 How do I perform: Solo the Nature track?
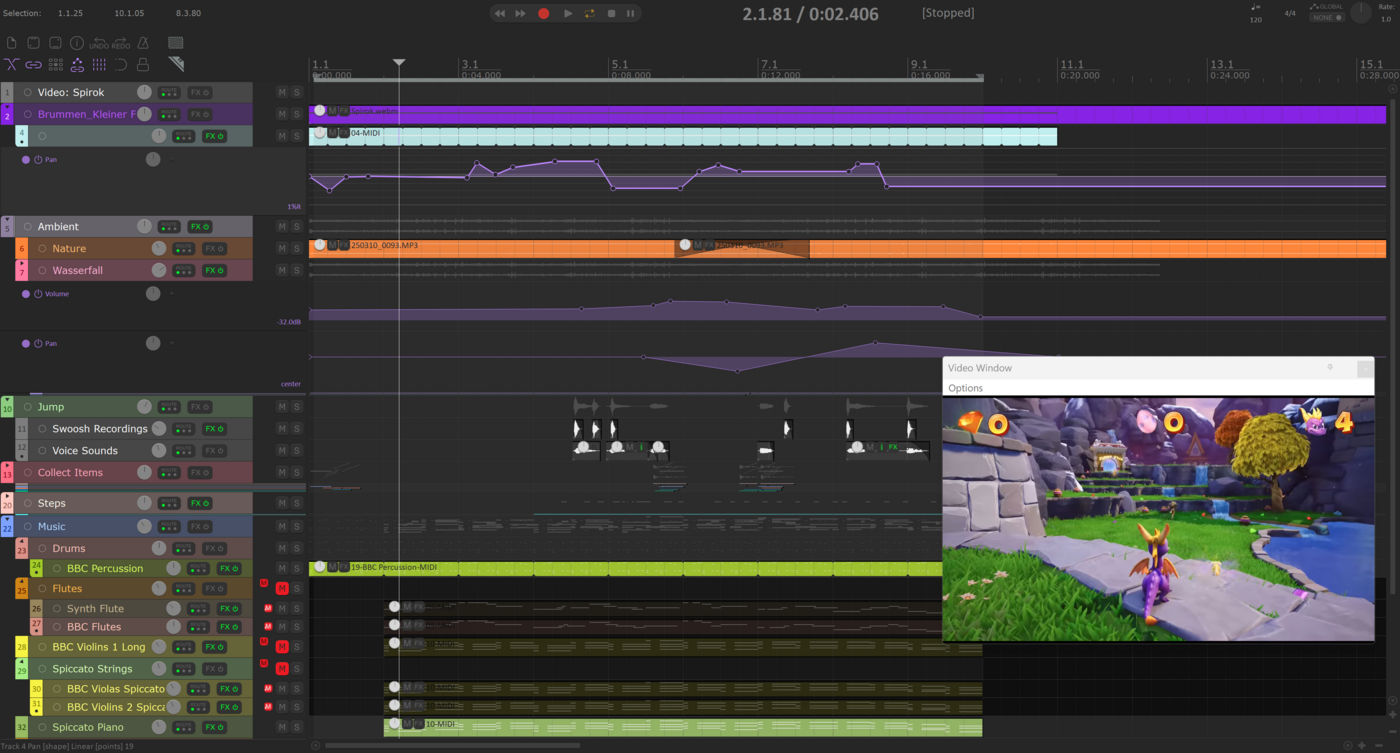297,249
